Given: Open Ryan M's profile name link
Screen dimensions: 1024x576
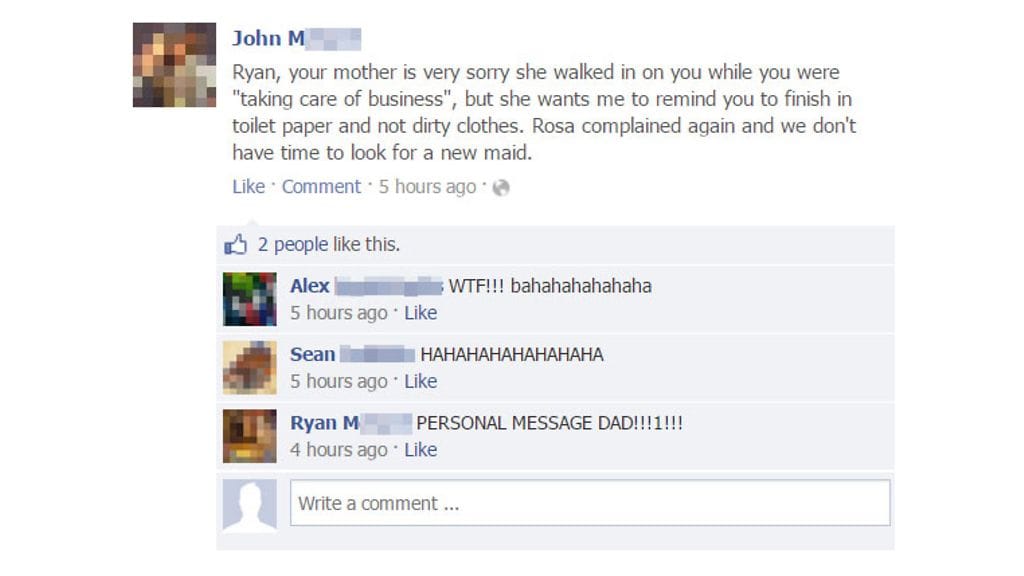Looking at the screenshot, I should pyautogui.click(x=351, y=423).
